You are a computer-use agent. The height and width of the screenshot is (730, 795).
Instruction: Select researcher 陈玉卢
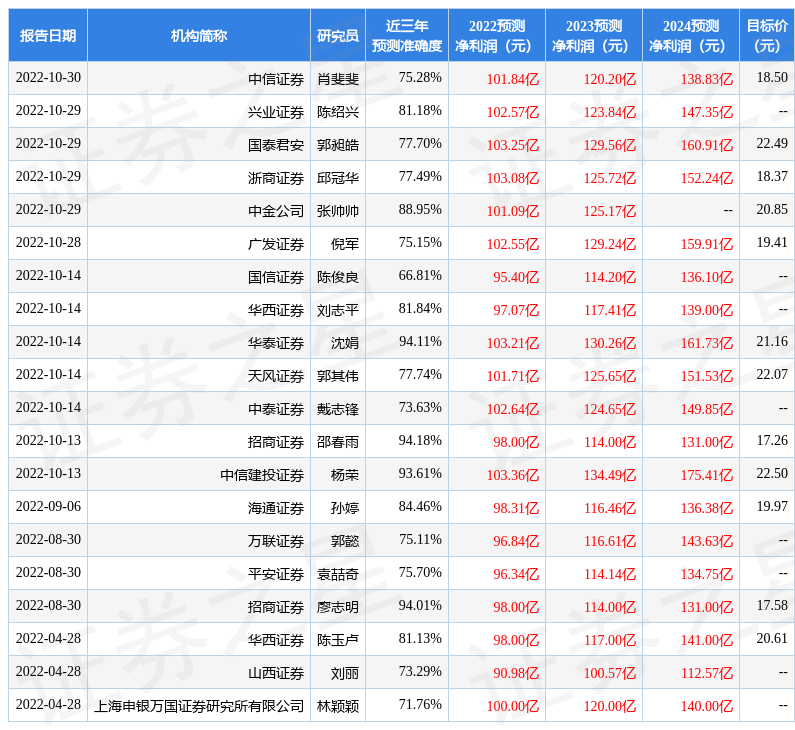(x=338, y=639)
